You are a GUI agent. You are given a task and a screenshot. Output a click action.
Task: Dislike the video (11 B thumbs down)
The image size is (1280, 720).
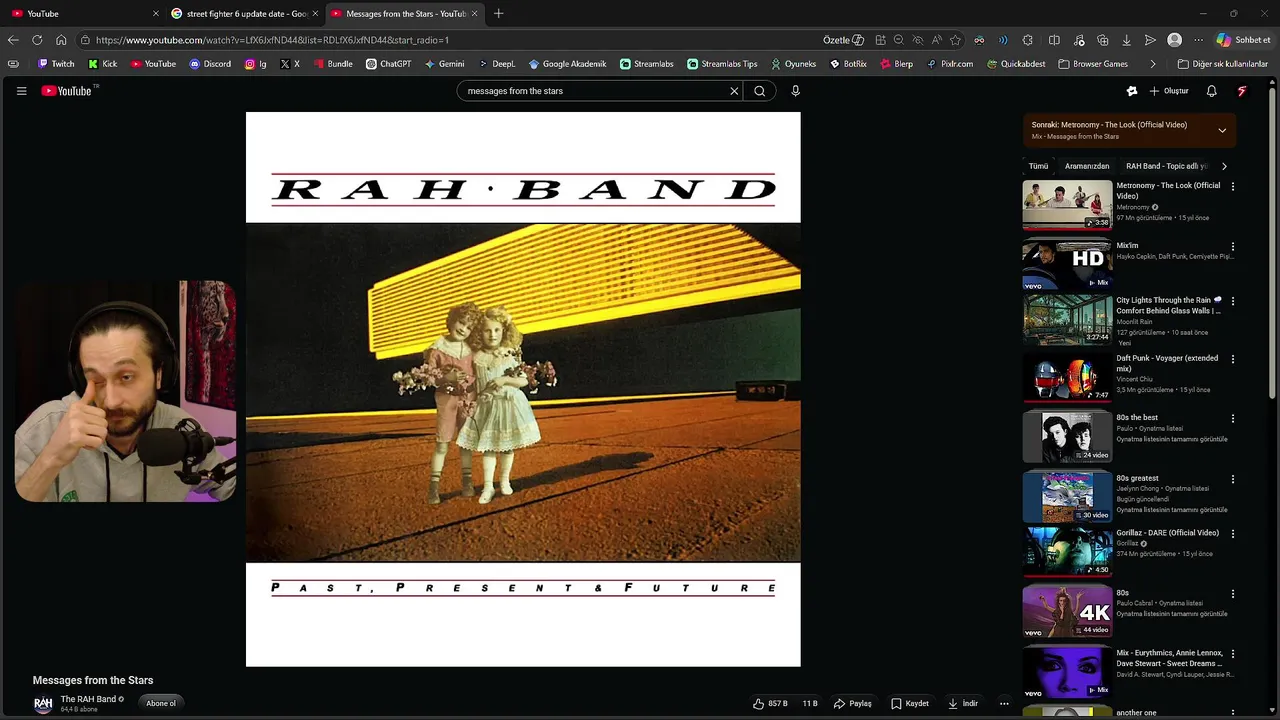[x=810, y=703]
